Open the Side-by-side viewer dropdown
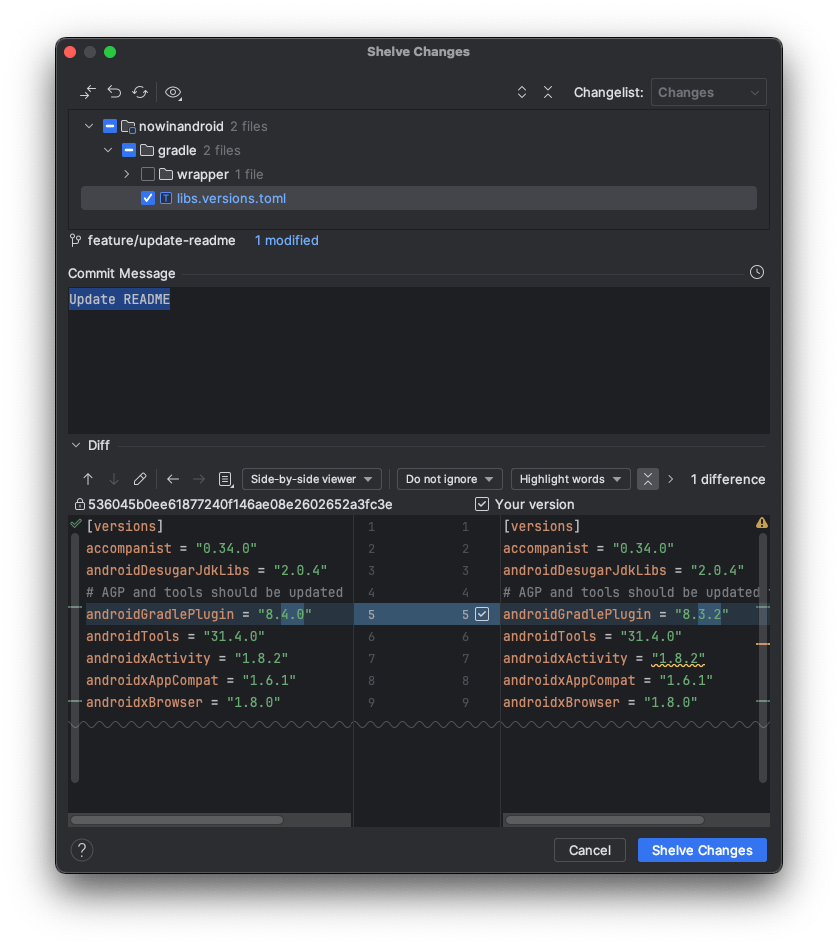 pos(310,479)
